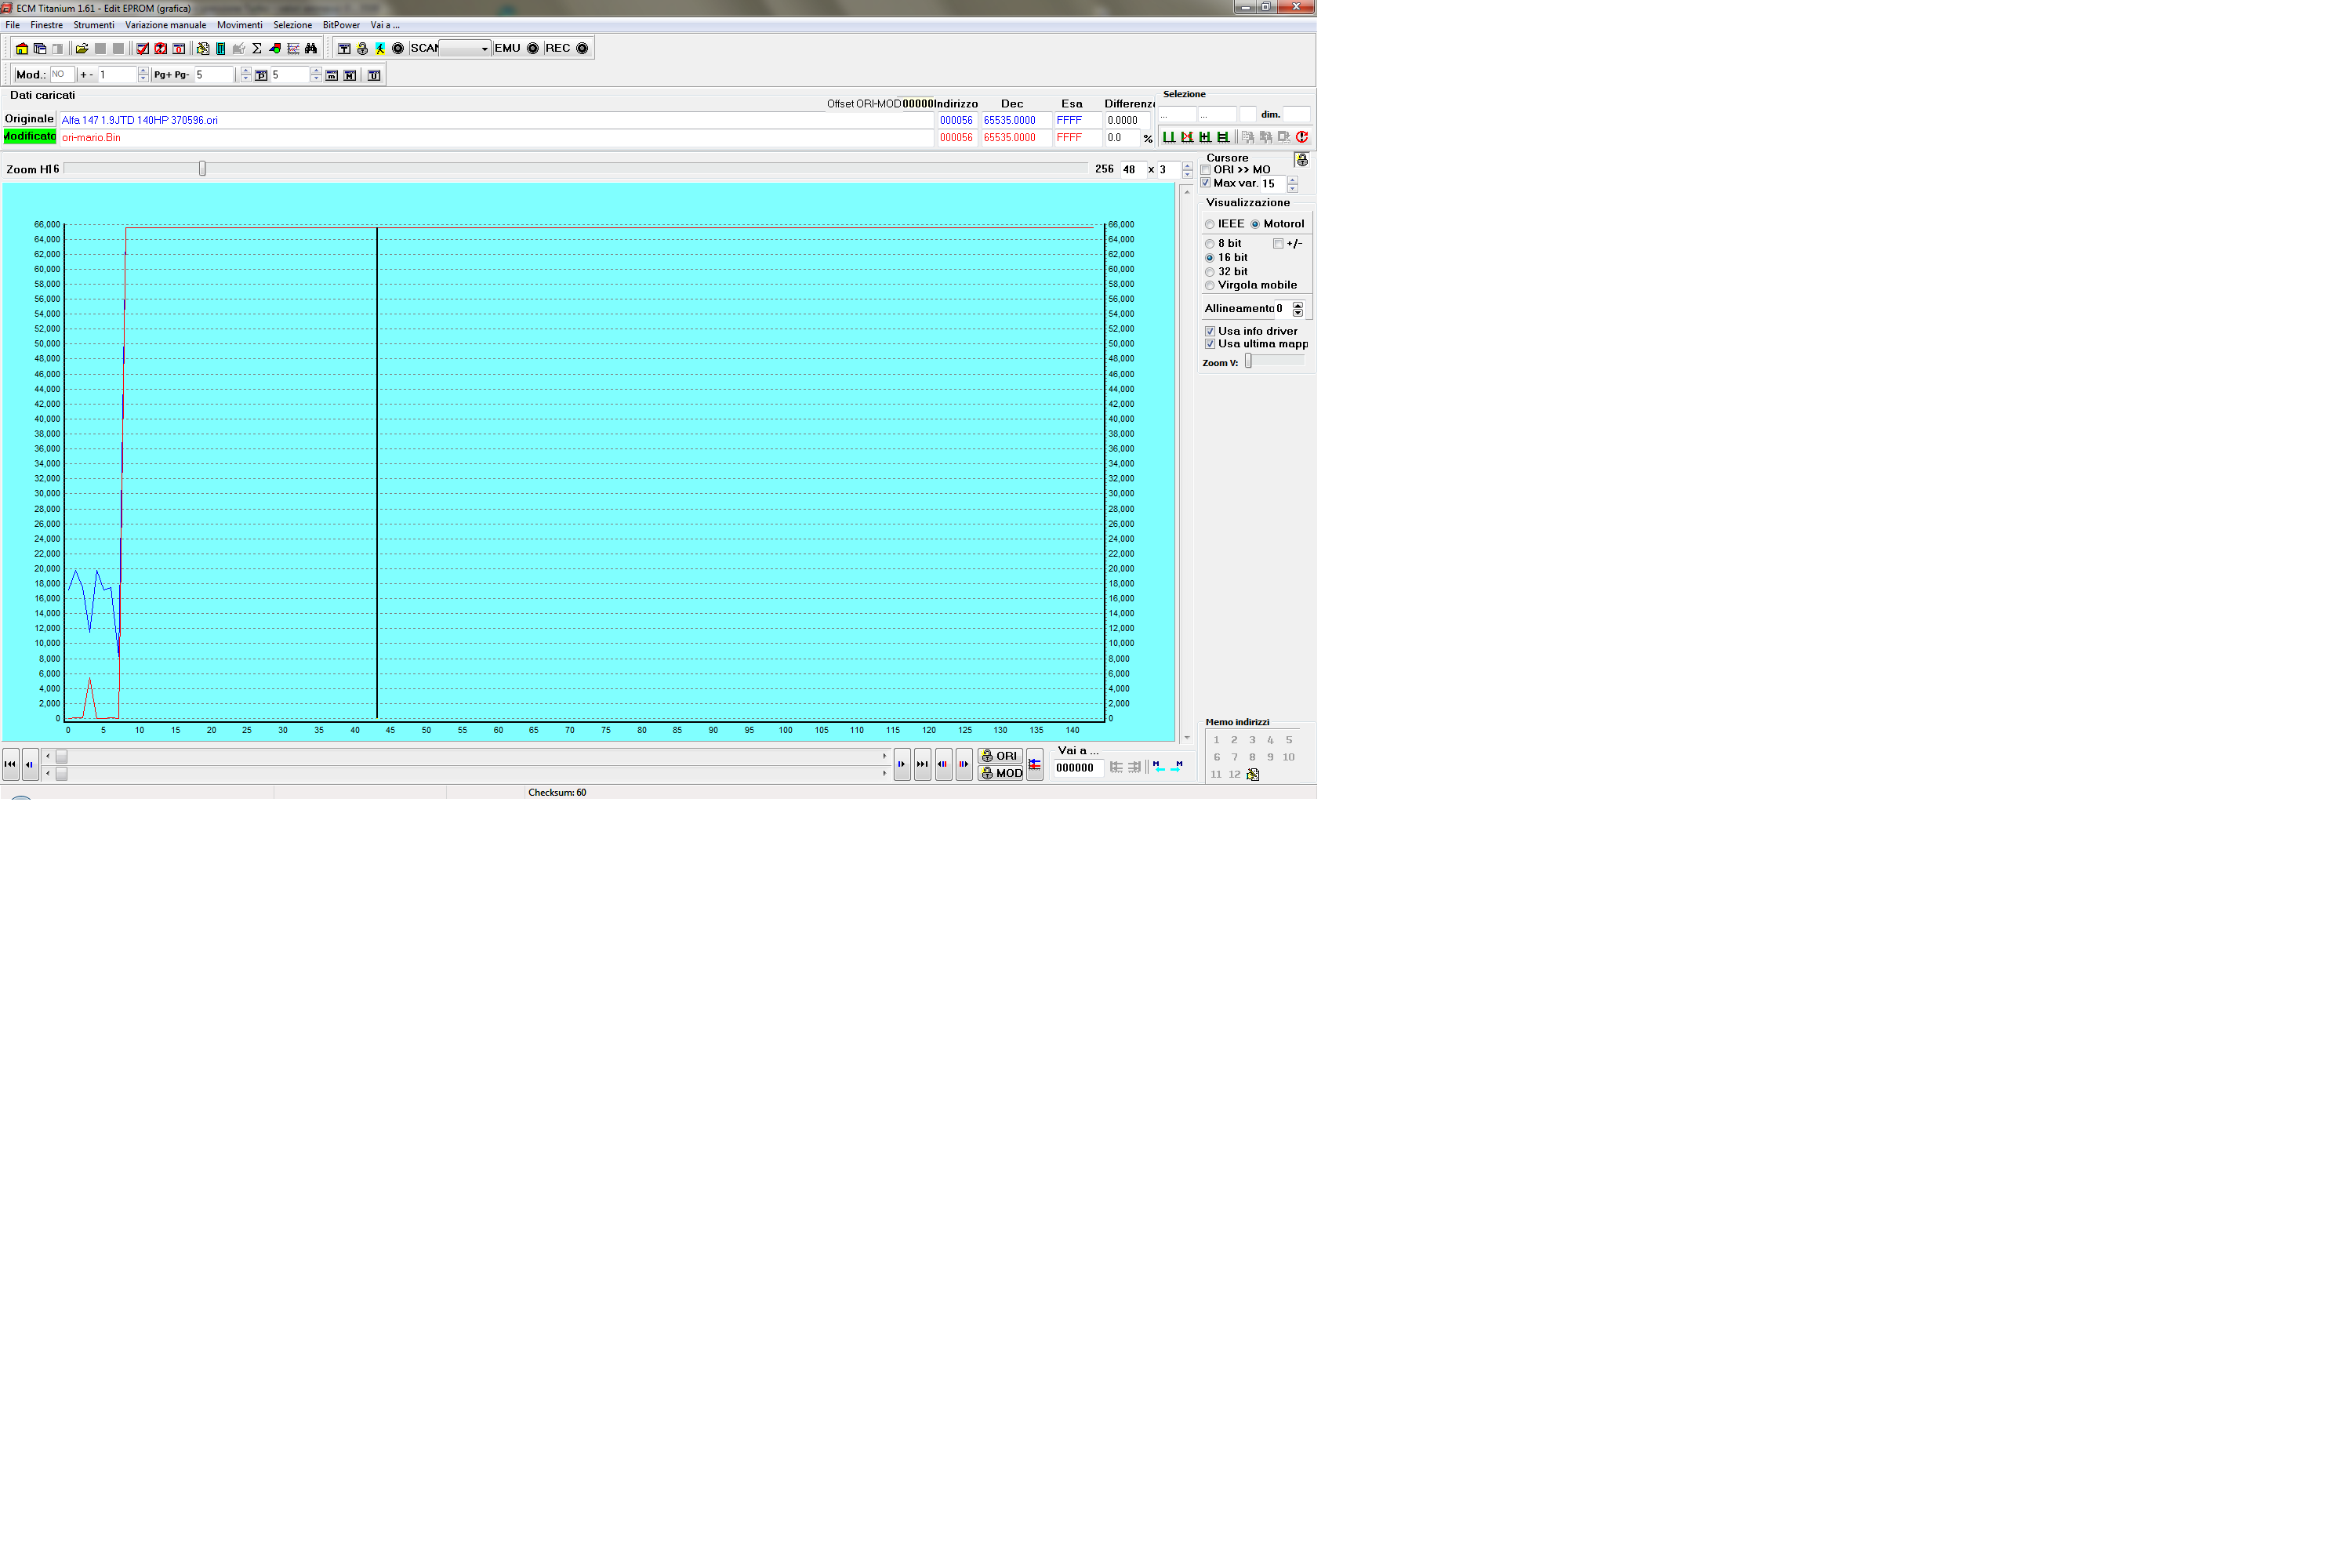Decrease the Allineamento spinner value
The height and width of the screenshot is (1568, 2352).
(x=1298, y=313)
